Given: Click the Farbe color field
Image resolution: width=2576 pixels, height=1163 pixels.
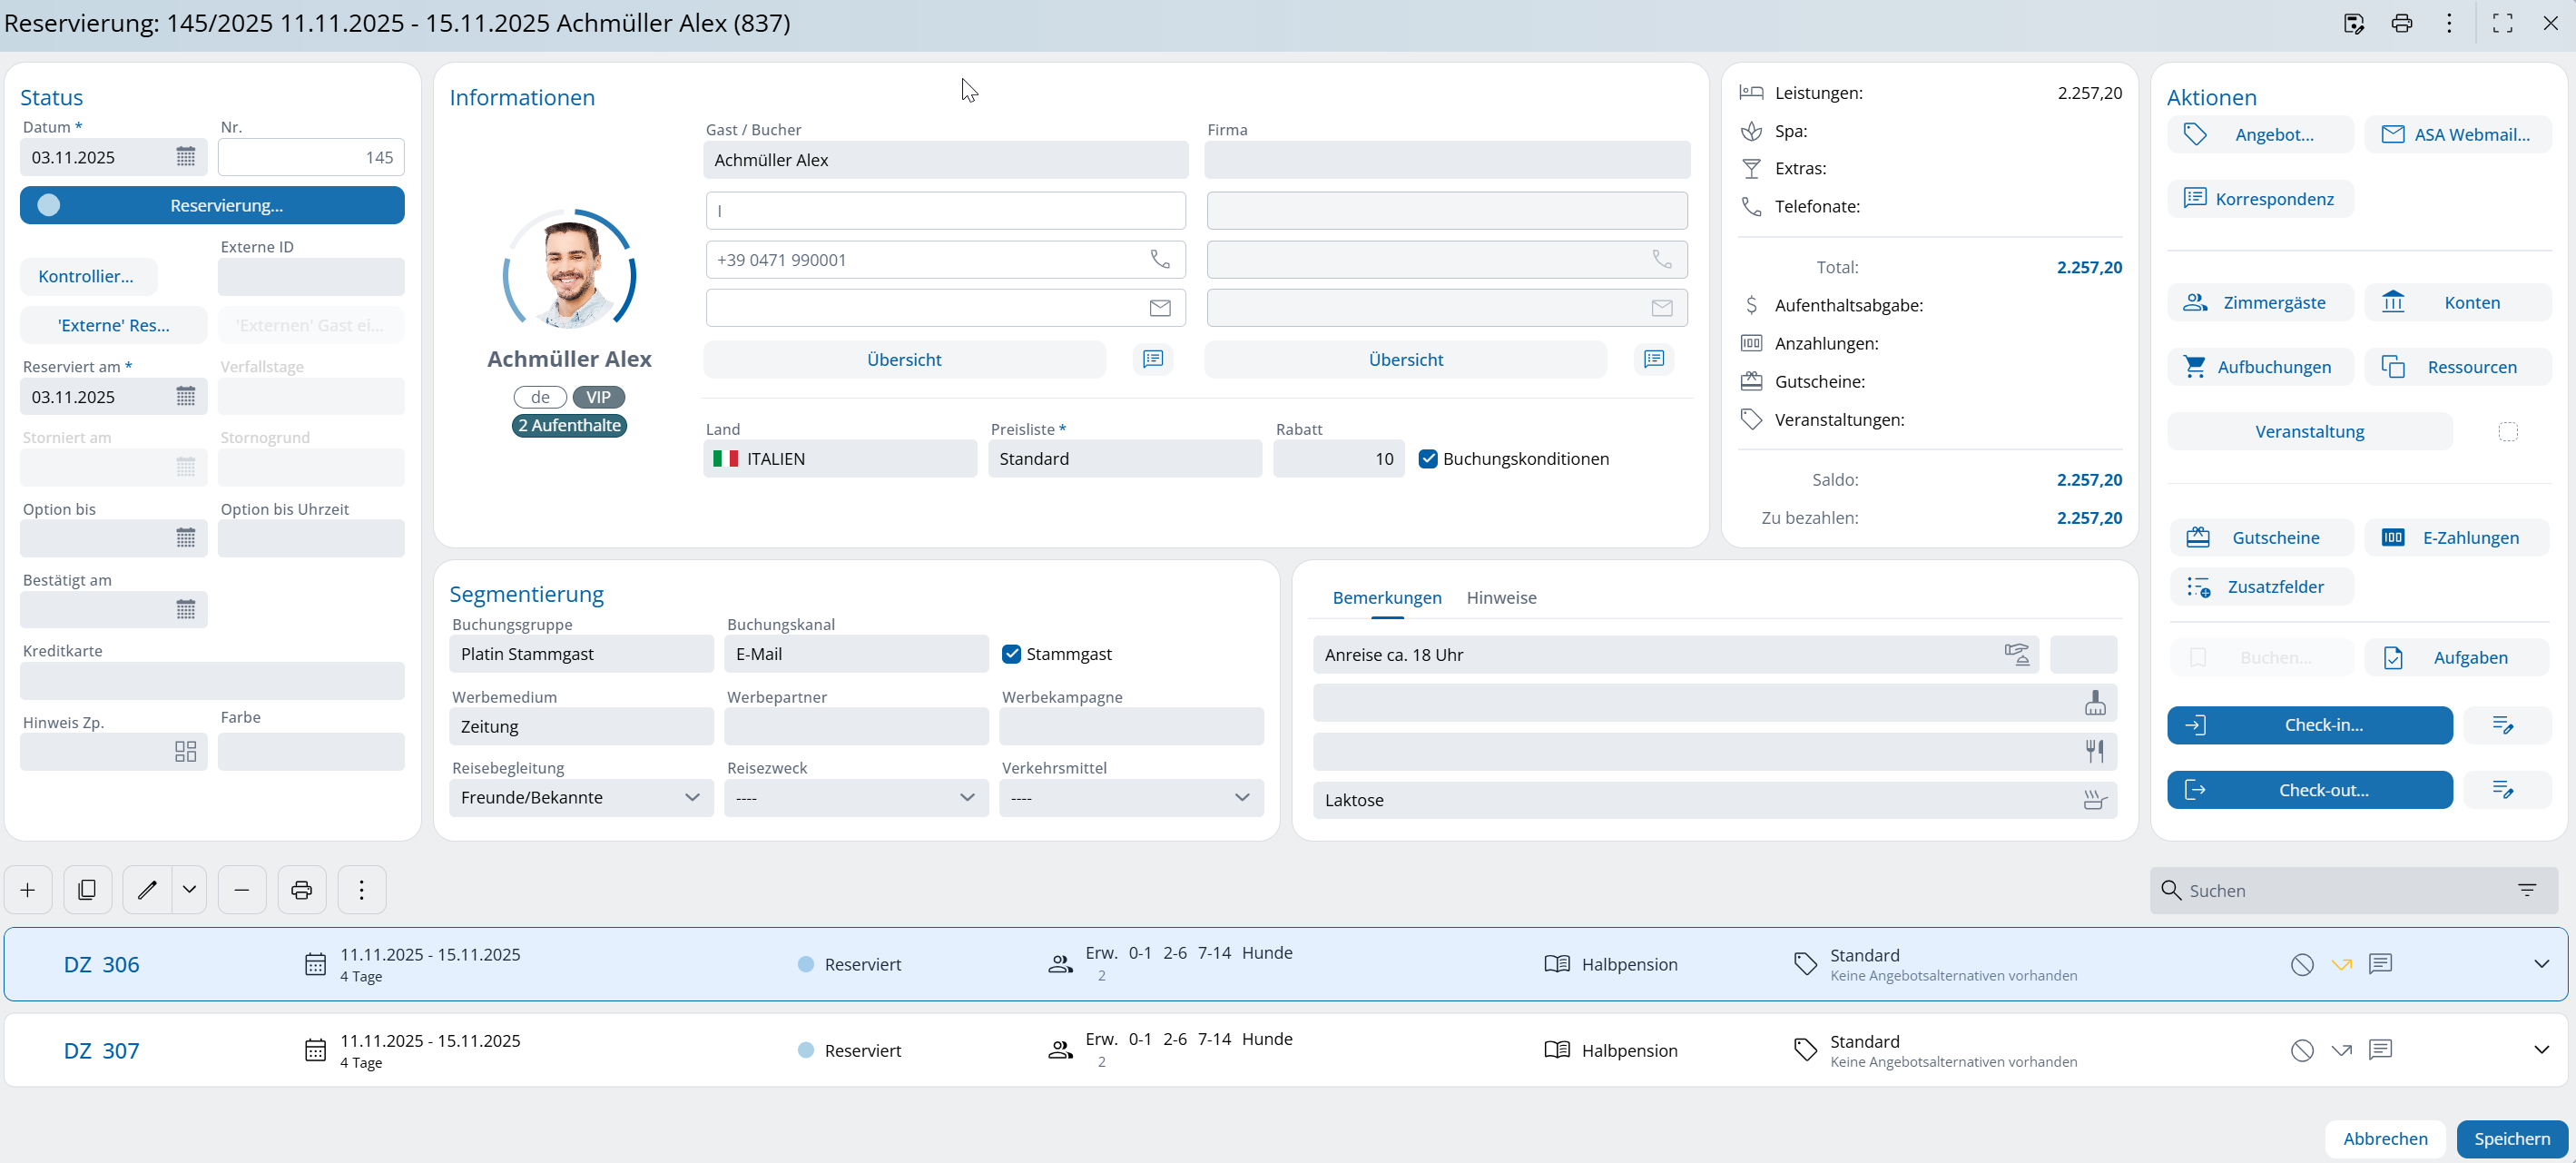Looking at the screenshot, I should (311, 751).
